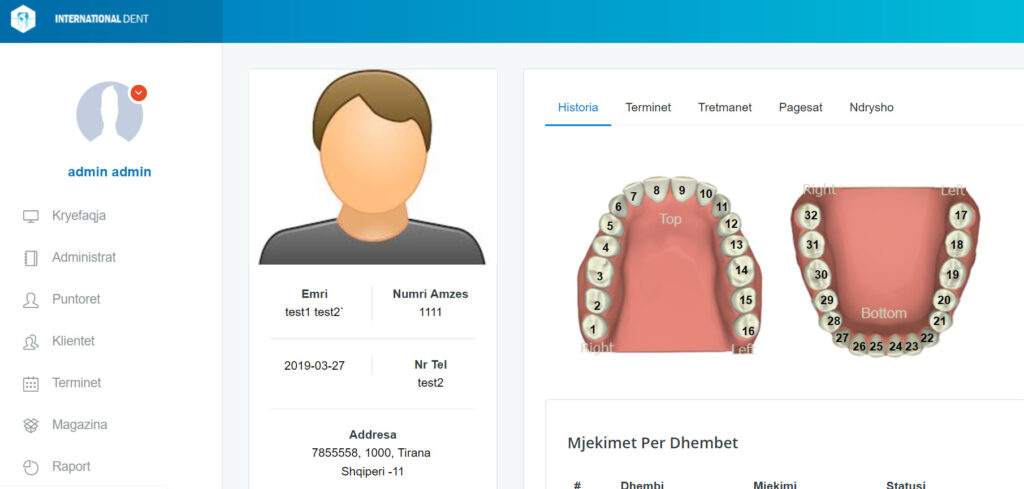Screen dimensions: 1024x489
Task: Open the red dropdown badge on admin avatar
Action: [x=139, y=93]
